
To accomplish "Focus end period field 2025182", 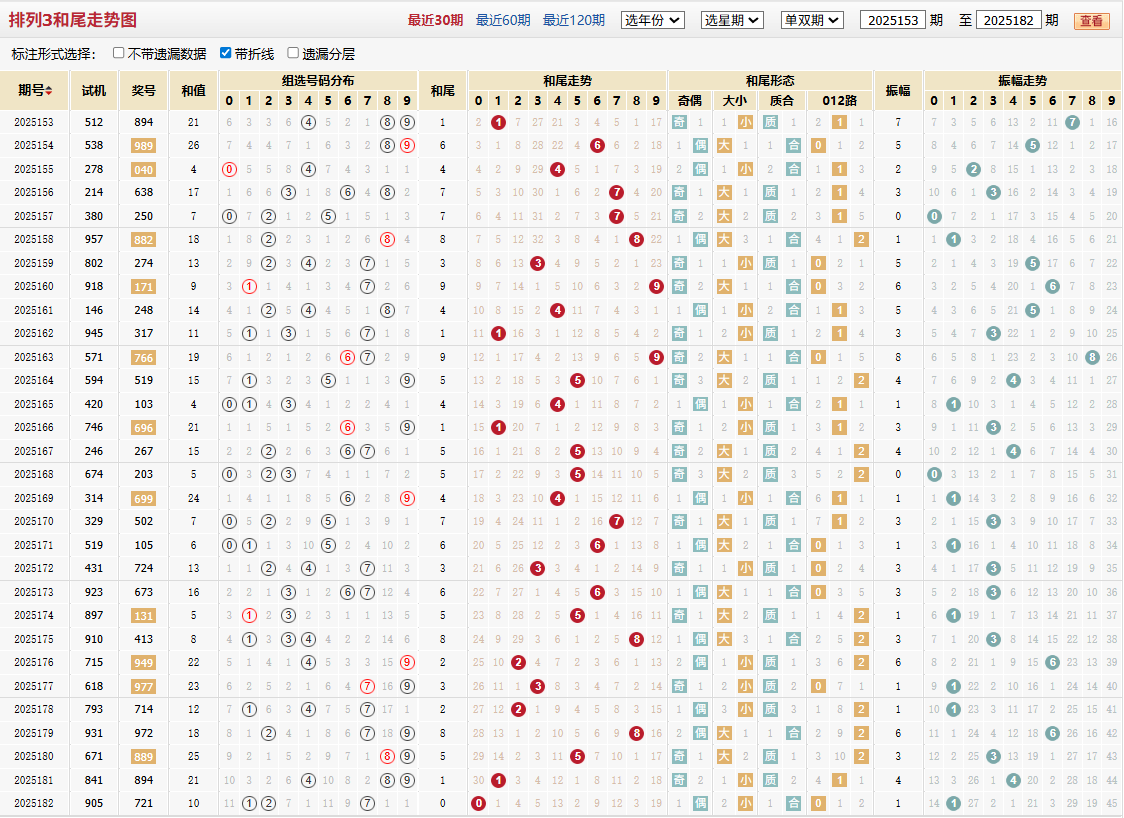I will click(1009, 20).
